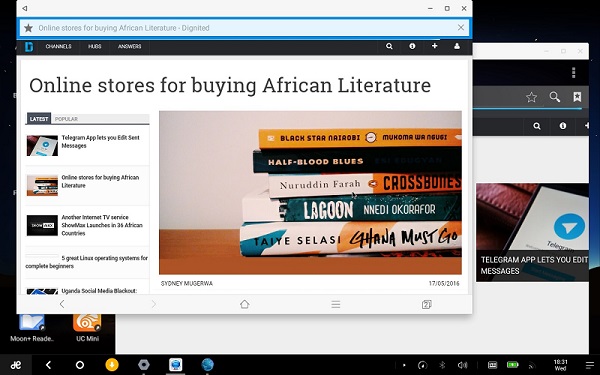This screenshot has height=375, width=600.
Task: Click the browser home icon
Action: tap(245, 304)
